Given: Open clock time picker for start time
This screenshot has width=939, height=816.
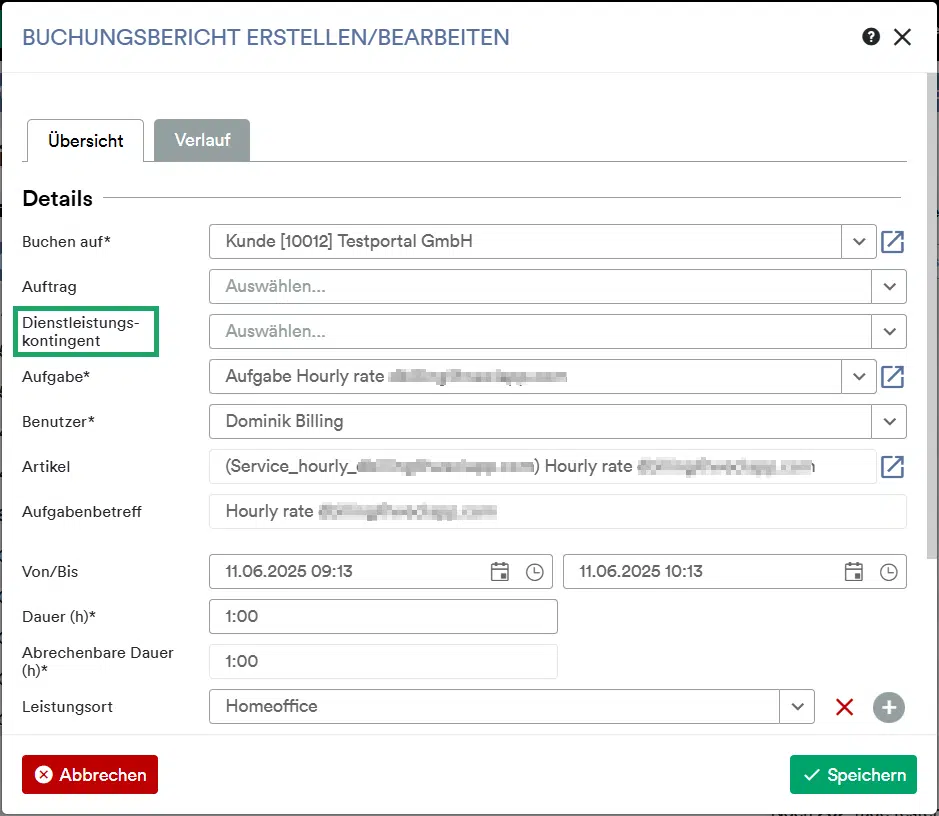Looking at the screenshot, I should click(x=534, y=572).
